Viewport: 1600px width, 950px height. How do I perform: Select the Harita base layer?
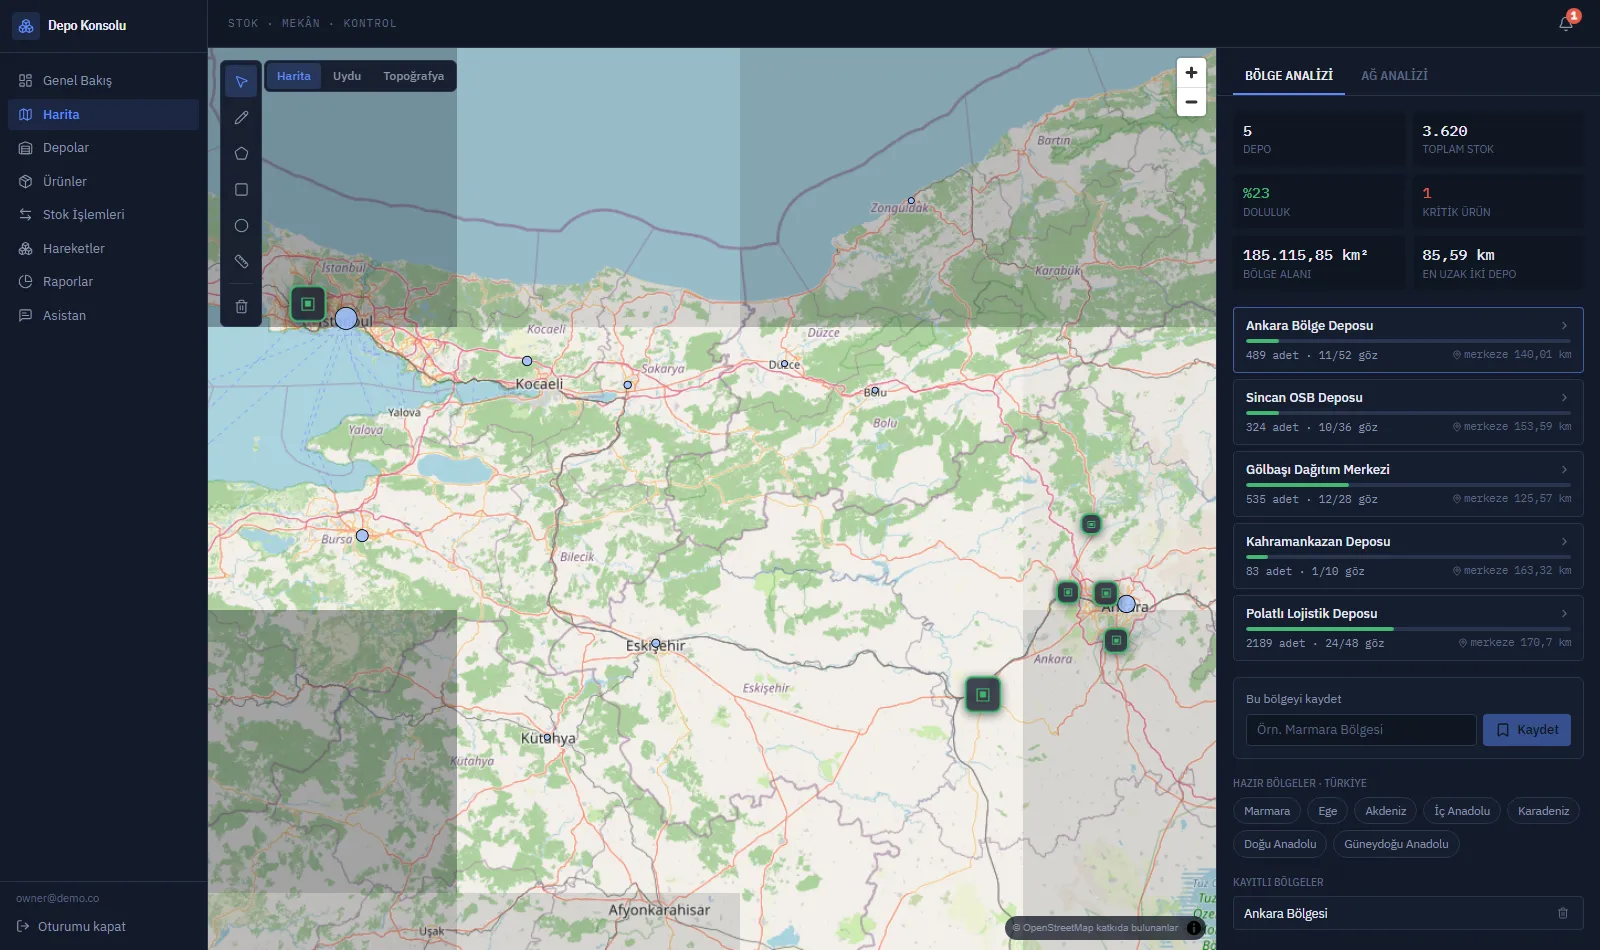tap(294, 76)
